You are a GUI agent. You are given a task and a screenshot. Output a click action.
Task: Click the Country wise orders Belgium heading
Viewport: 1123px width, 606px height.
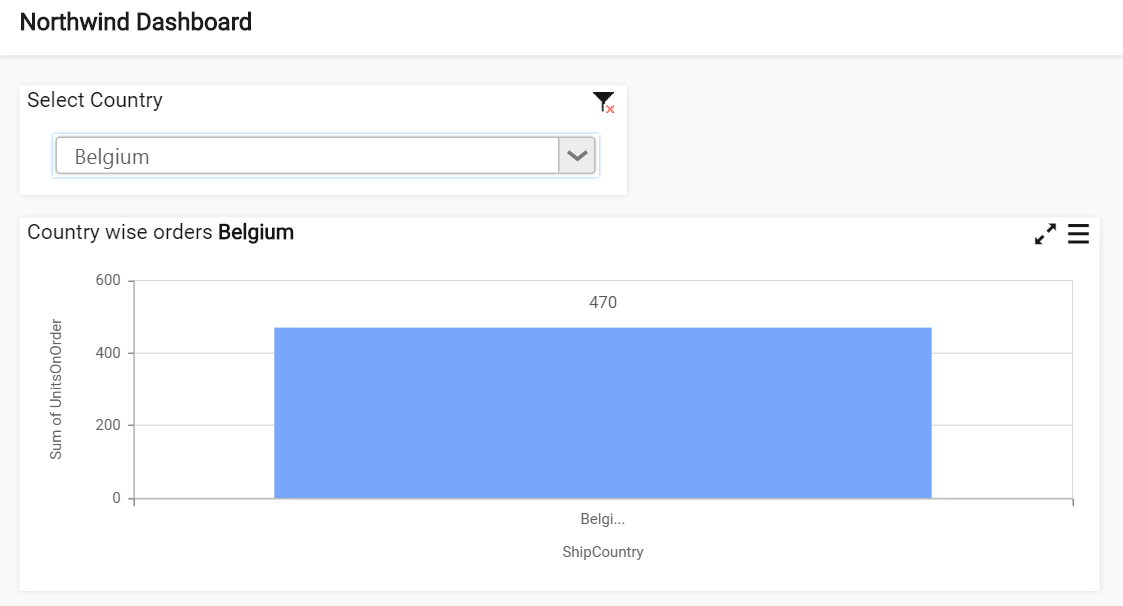pyautogui.click(x=160, y=232)
